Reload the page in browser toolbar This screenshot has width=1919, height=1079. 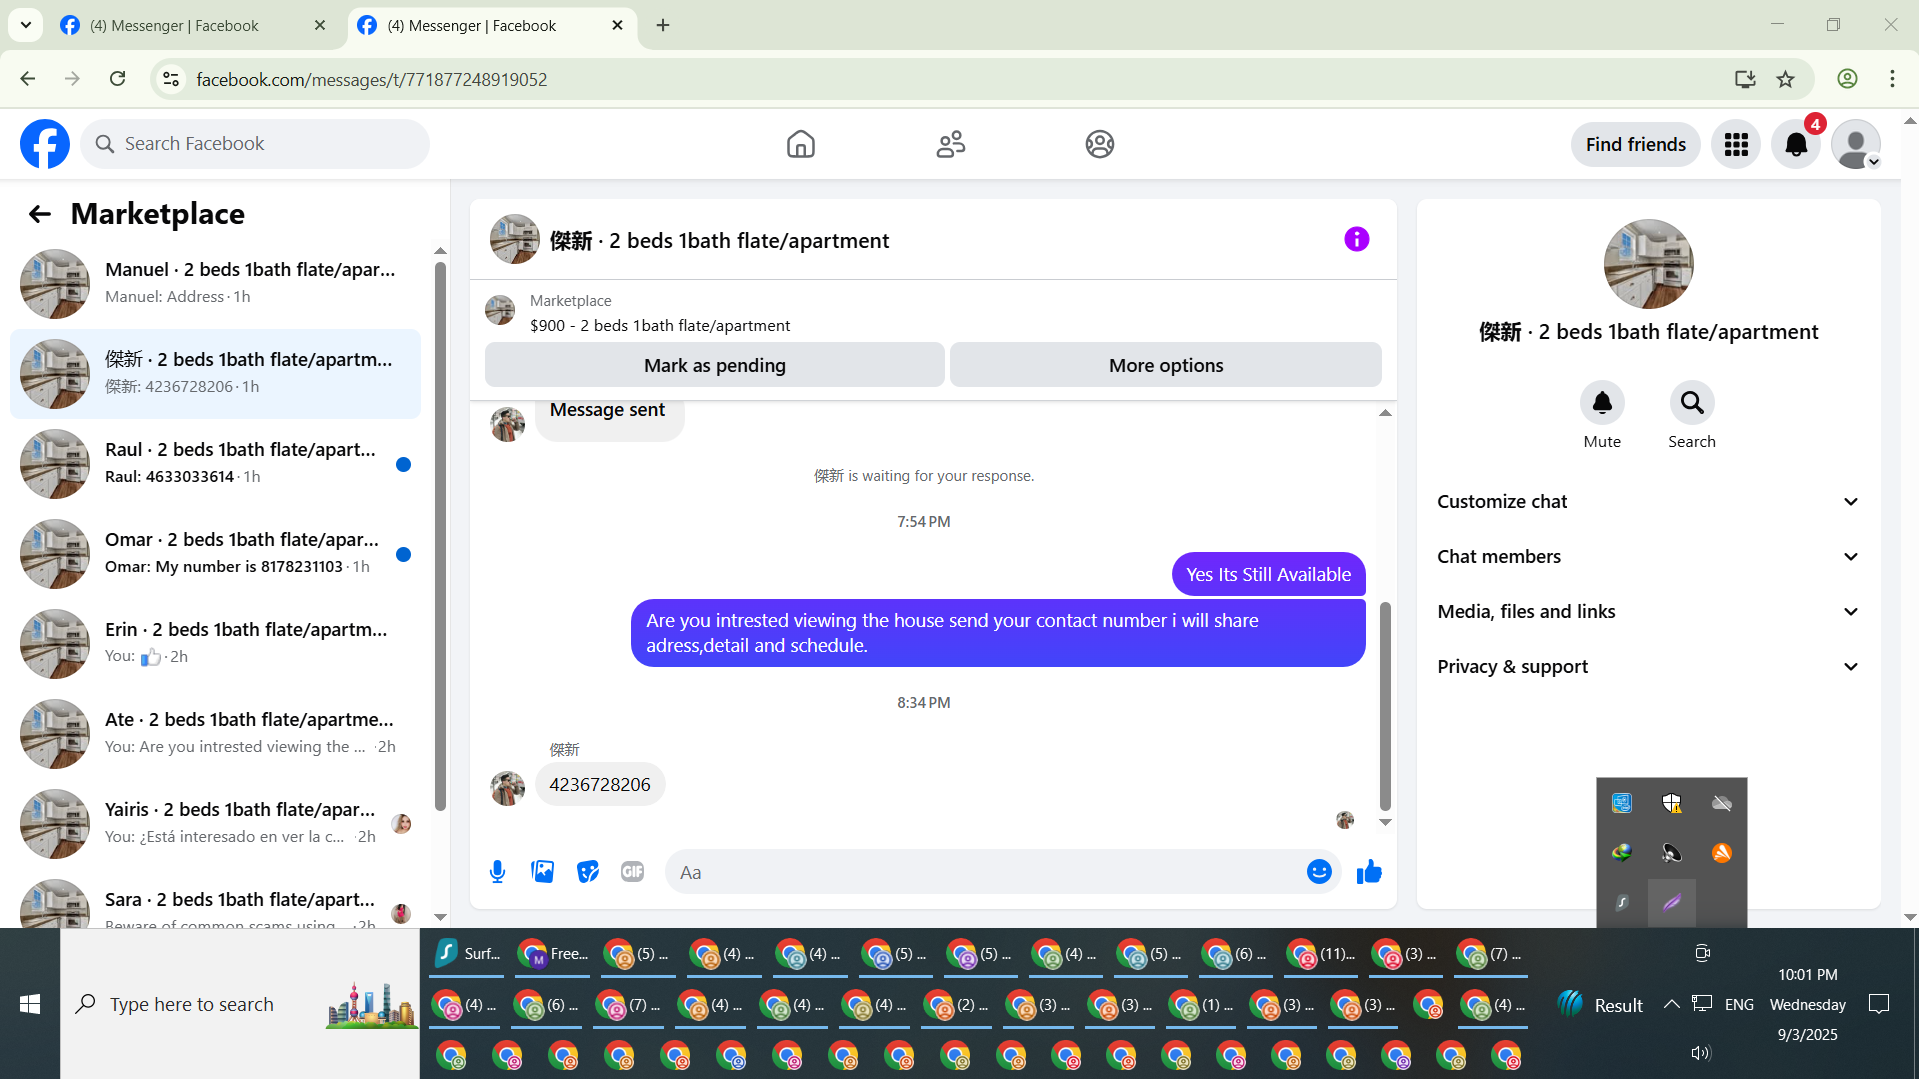point(117,79)
